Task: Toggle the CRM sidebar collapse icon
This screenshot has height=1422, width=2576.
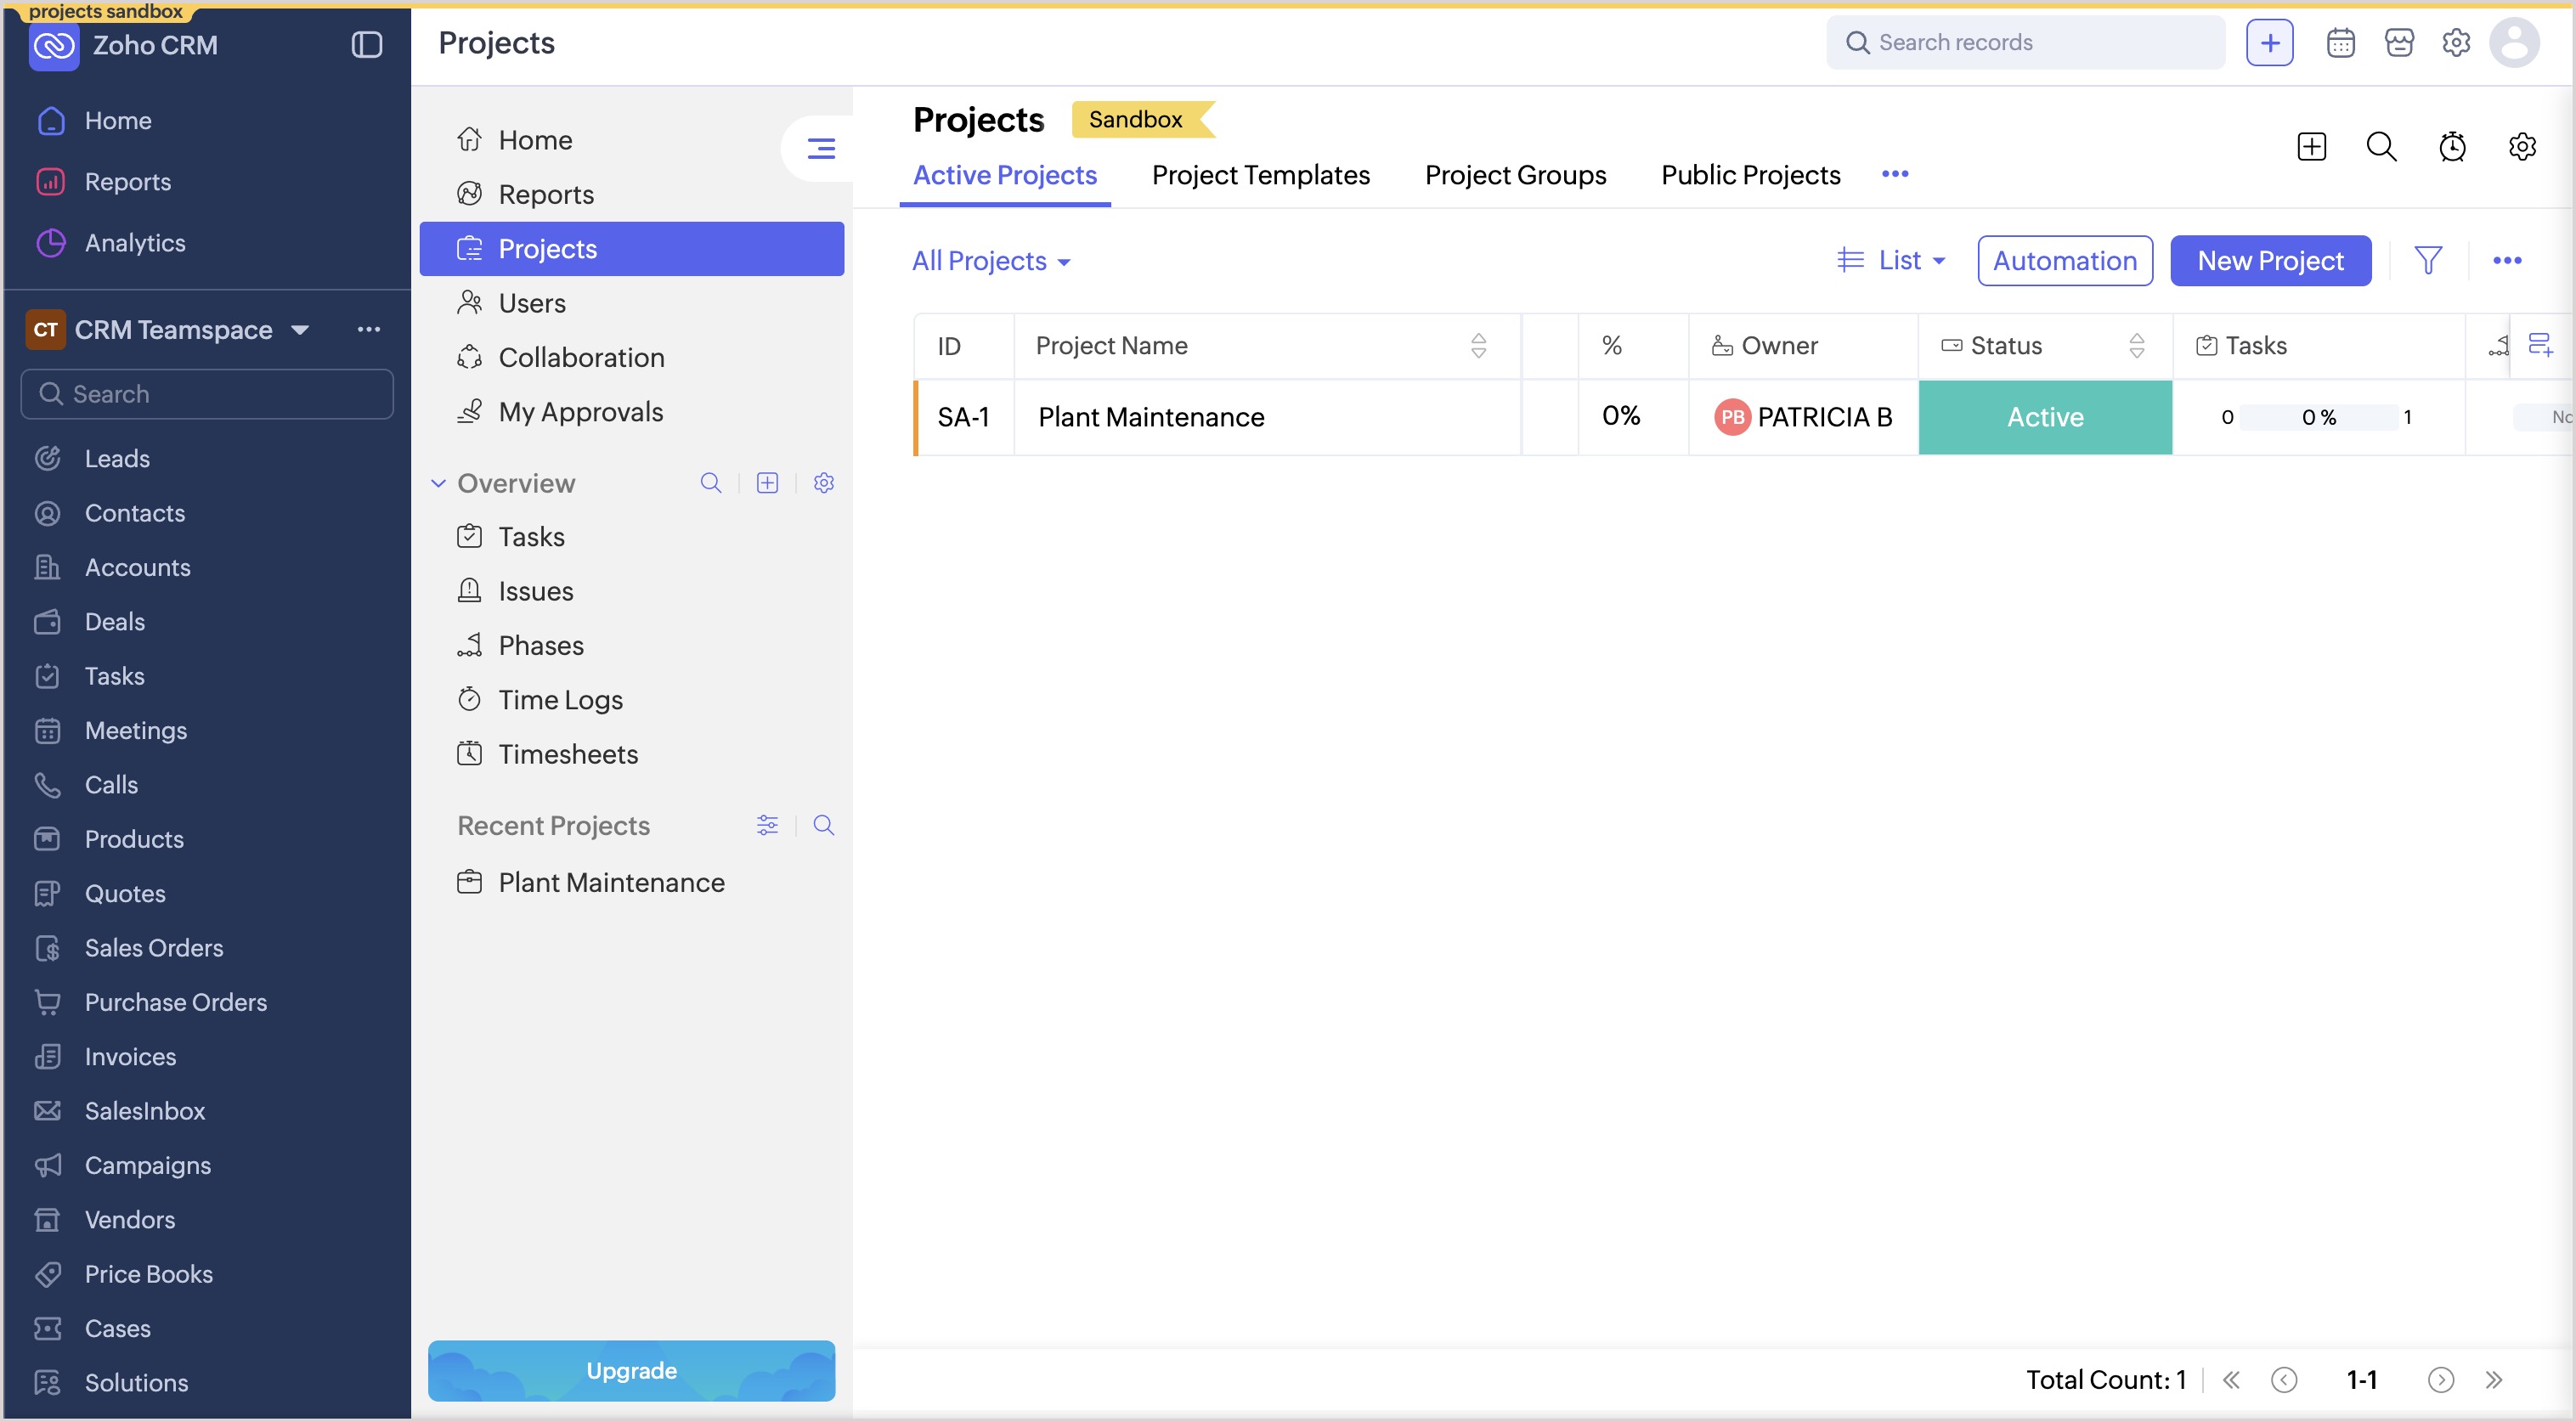Action: (367, 44)
